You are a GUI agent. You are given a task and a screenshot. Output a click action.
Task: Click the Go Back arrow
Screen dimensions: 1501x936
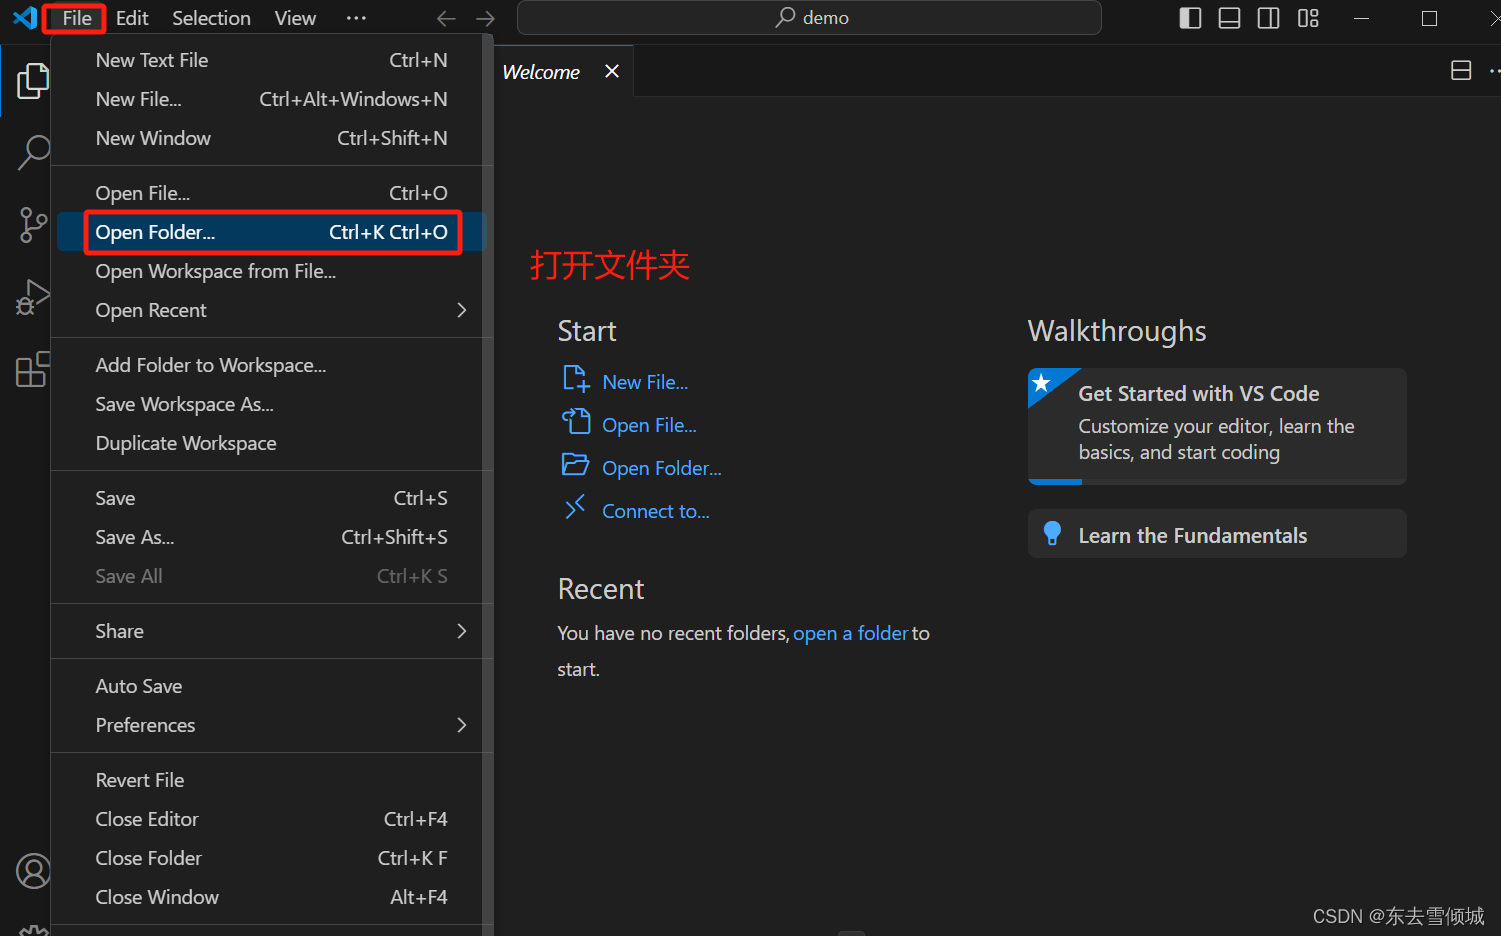click(x=446, y=18)
